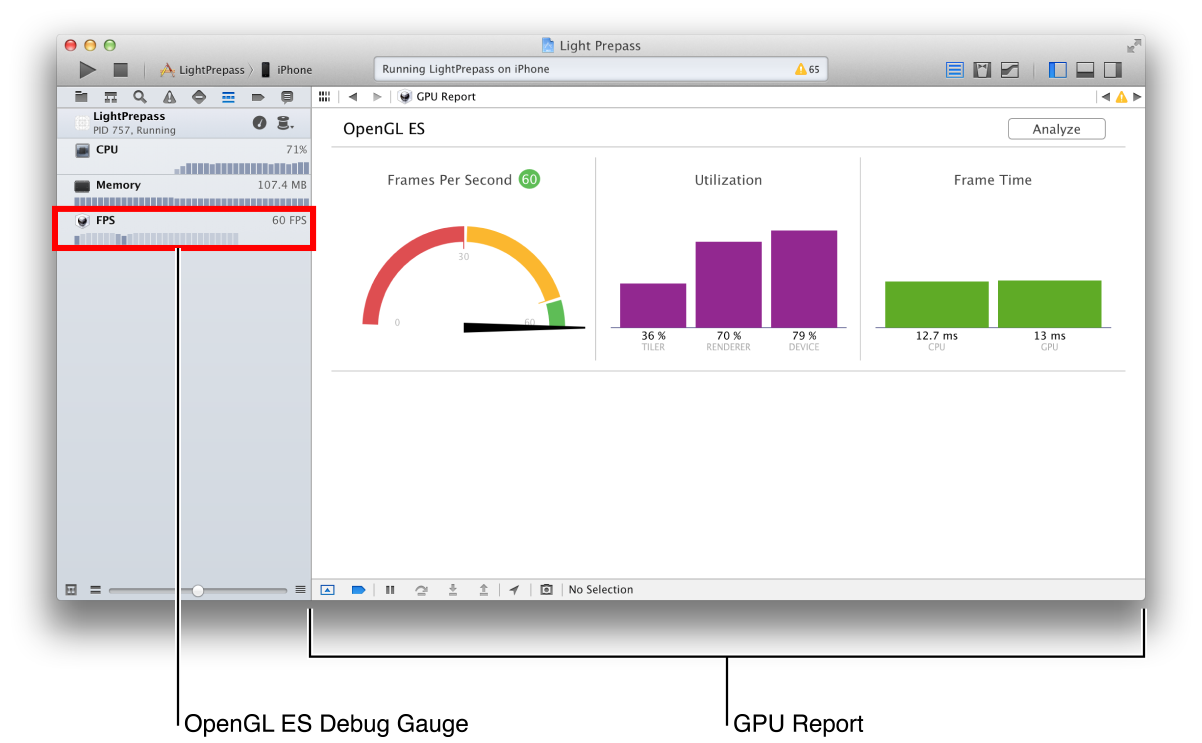The image size is (1202, 743).
Task: Click the navigator detail level slider
Action: [198, 591]
